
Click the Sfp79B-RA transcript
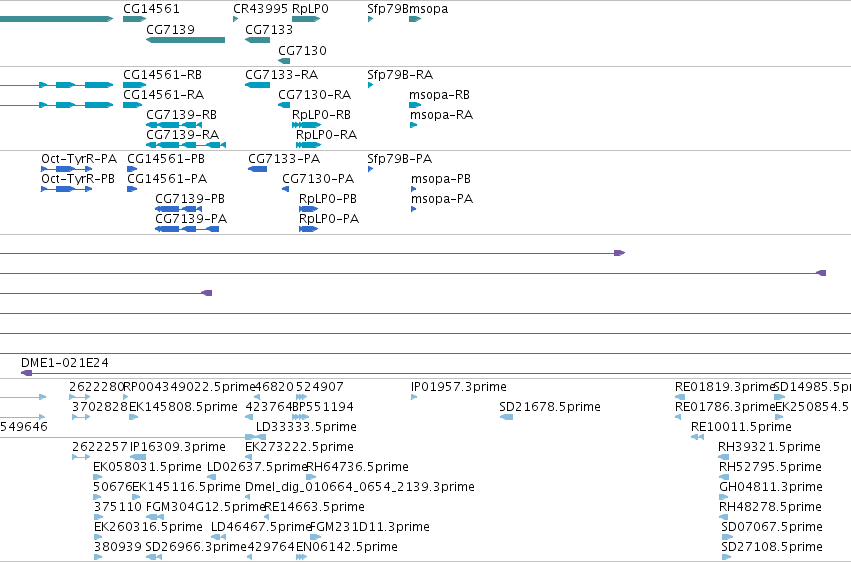click(x=370, y=85)
